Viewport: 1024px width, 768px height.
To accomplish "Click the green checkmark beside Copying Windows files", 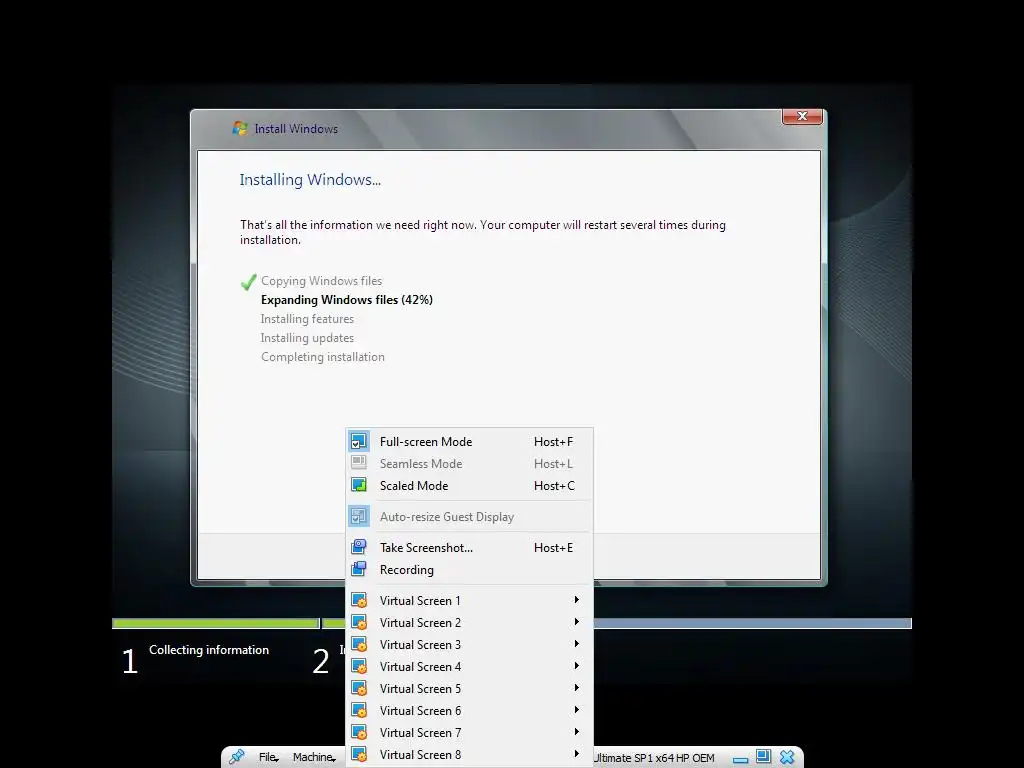I will (248, 282).
